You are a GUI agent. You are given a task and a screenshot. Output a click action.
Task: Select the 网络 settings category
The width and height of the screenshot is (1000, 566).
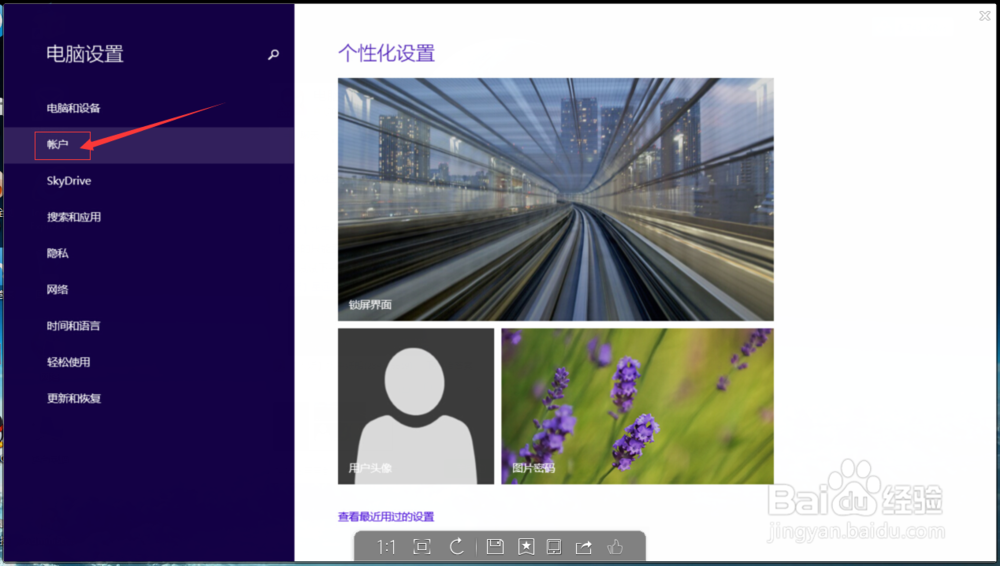pyautogui.click(x=57, y=290)
